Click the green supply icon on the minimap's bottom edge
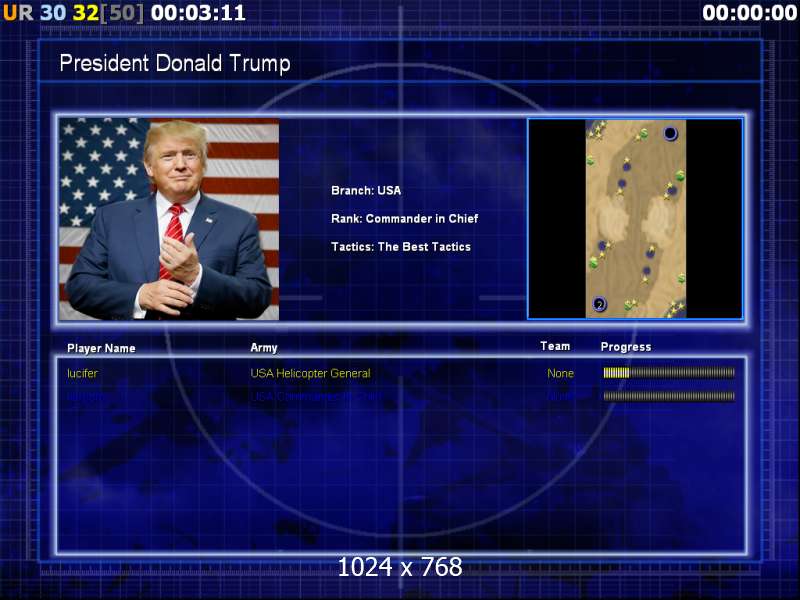The image size is (800, 600). [628, 305]
